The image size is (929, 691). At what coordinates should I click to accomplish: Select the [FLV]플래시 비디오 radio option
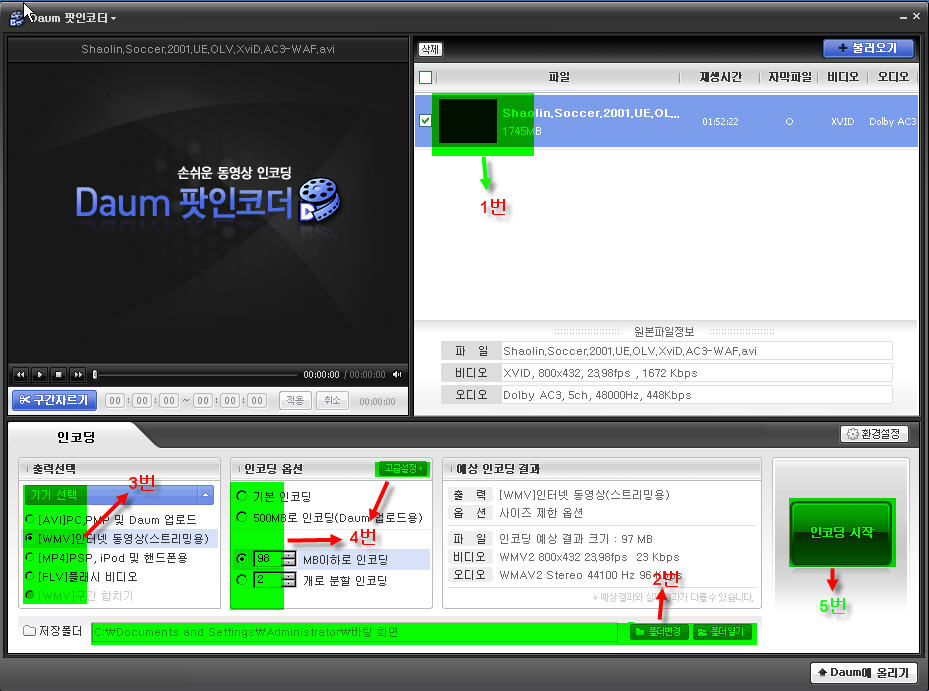pos(30,576)
